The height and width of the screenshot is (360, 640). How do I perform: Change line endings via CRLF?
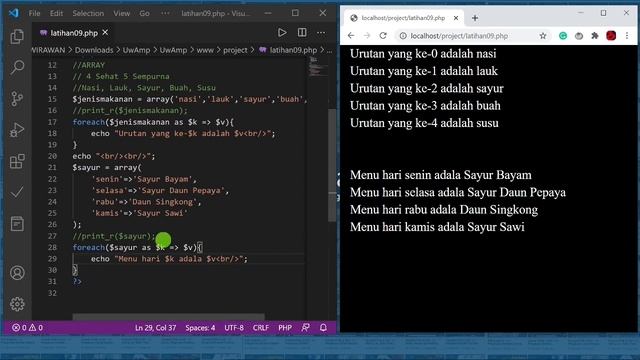coord(260,328)
